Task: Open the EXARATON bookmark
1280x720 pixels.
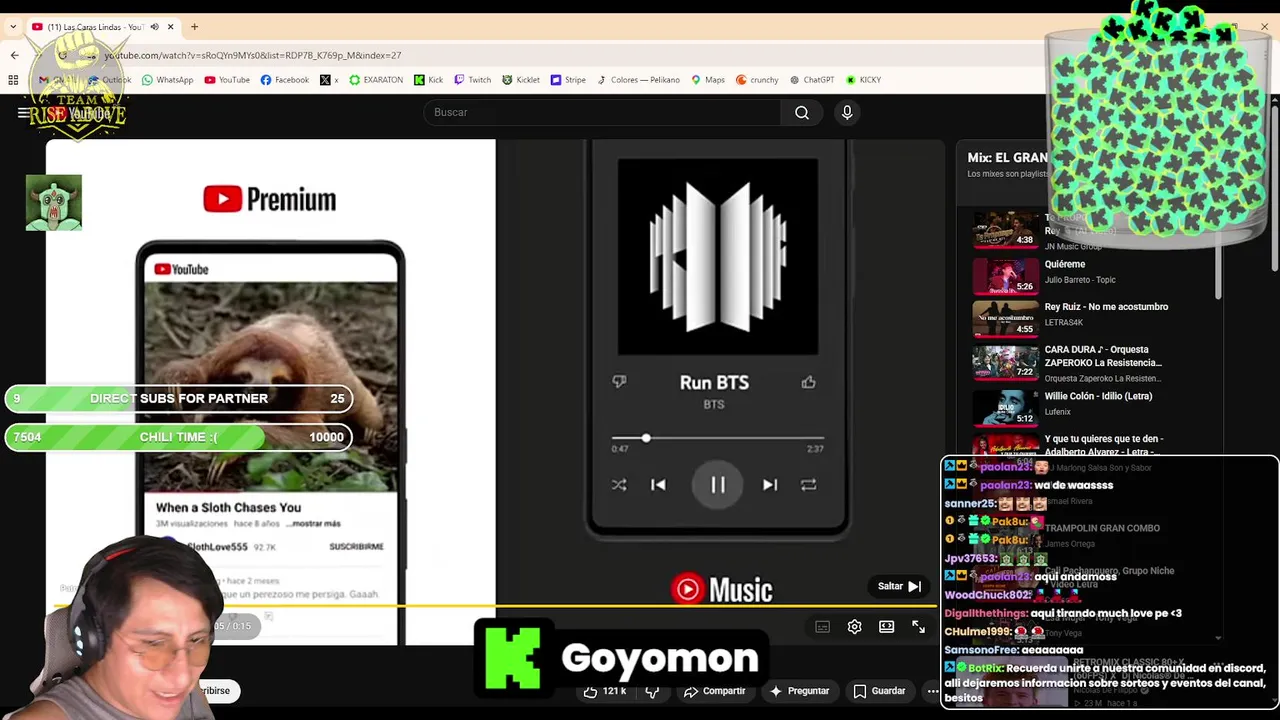Action: [376, 80]
